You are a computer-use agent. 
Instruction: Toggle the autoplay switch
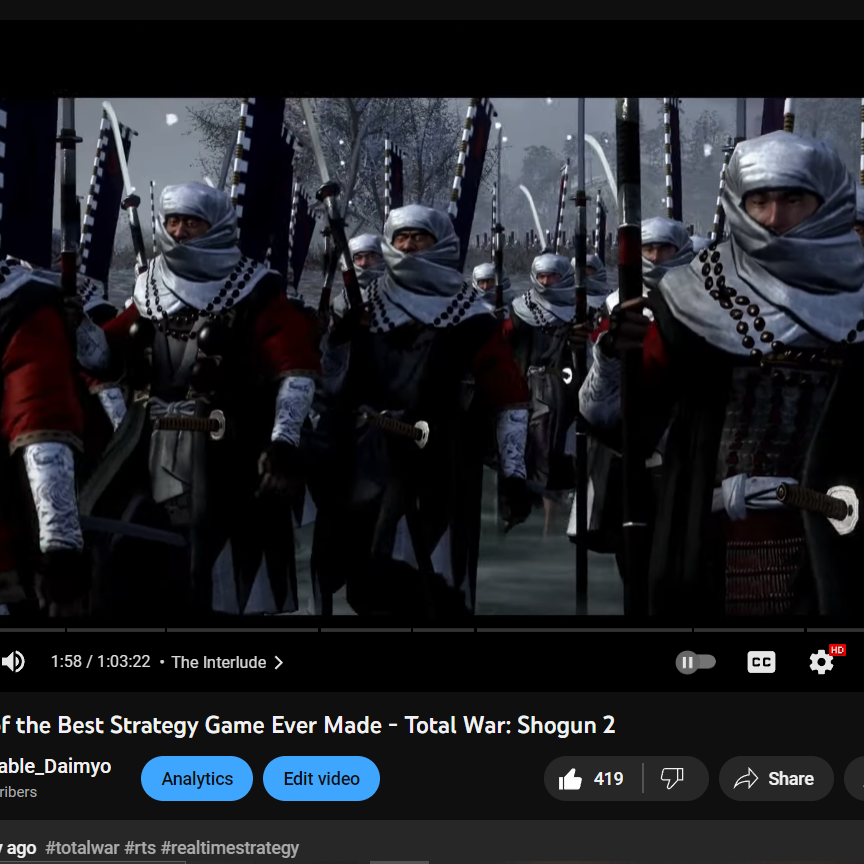[695, 662]
